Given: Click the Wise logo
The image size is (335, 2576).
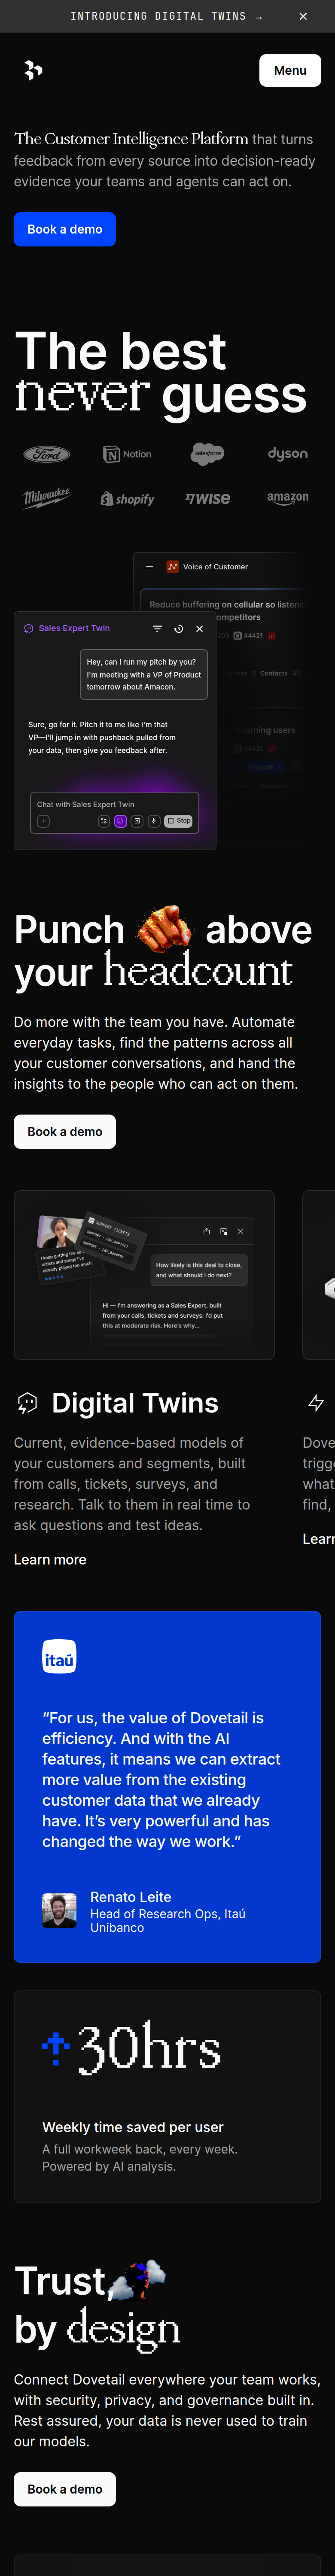Looking at the screenshot, I should [208, 498].
